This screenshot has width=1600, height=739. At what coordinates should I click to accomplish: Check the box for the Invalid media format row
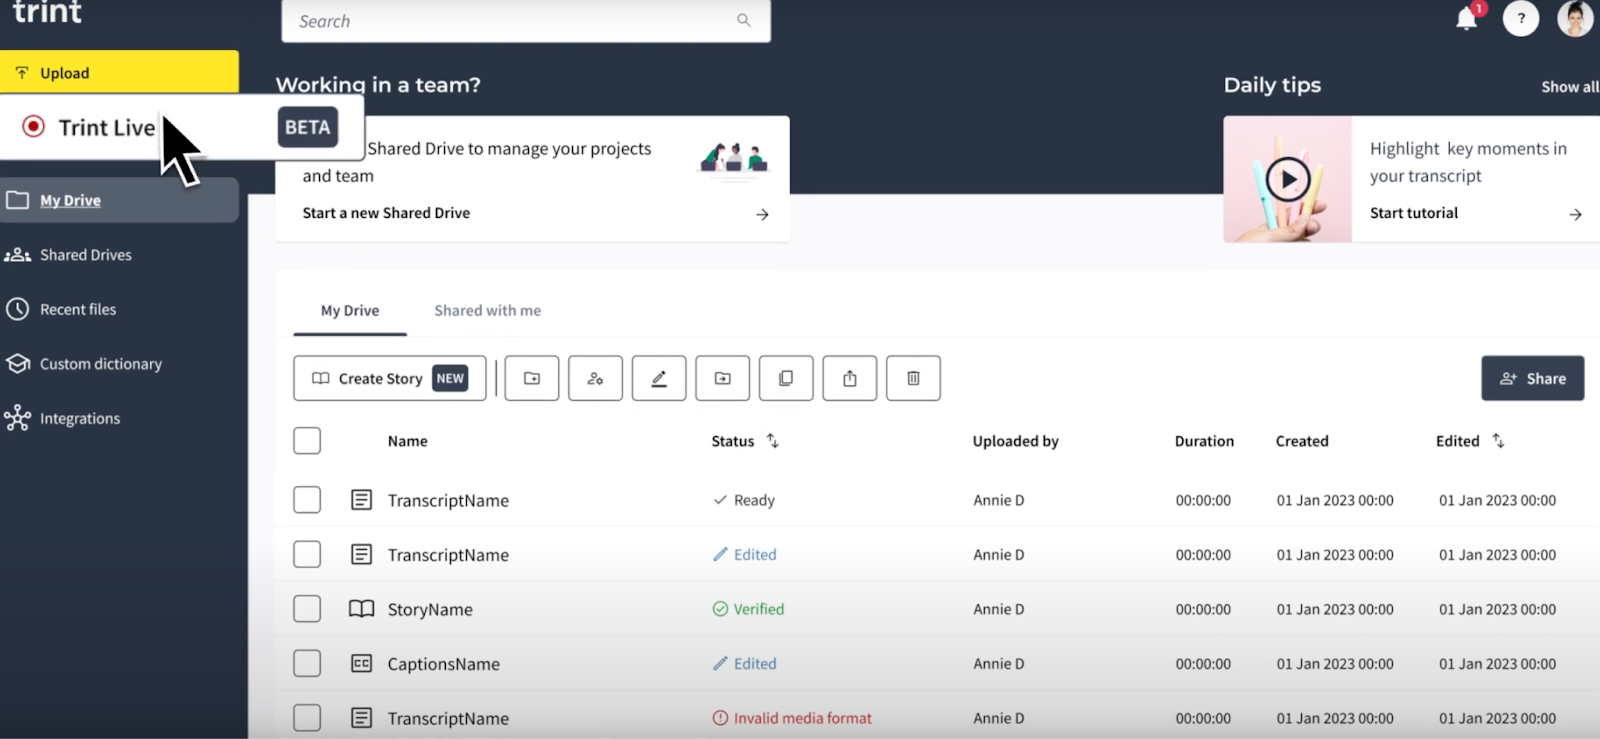coord(307,717)
